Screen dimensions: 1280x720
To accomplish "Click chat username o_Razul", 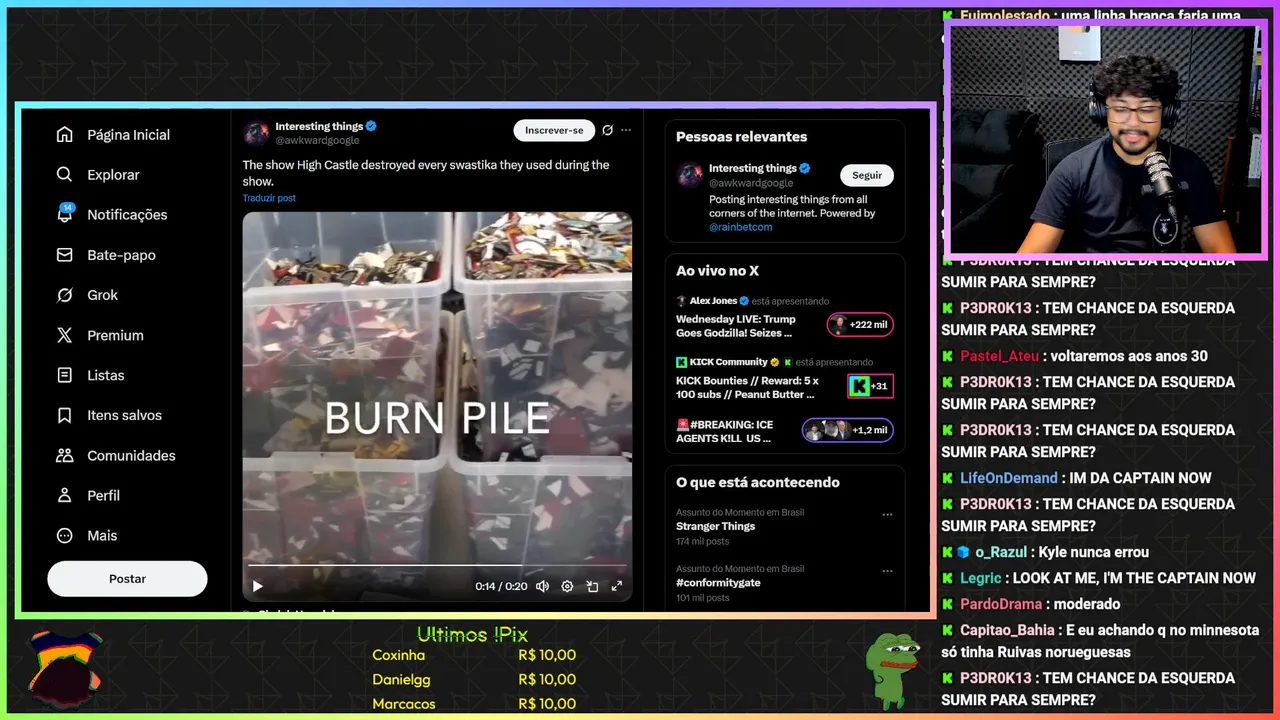I will (x=1001, y=552).
